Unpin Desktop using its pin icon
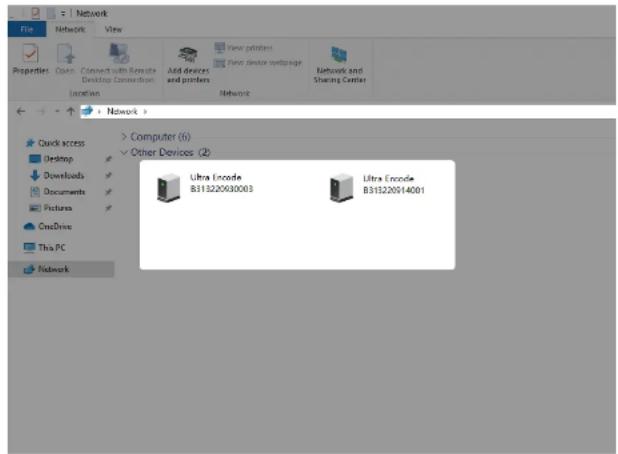Image resolution: width=618 pixels, height=454 pixels. [108, 159]
